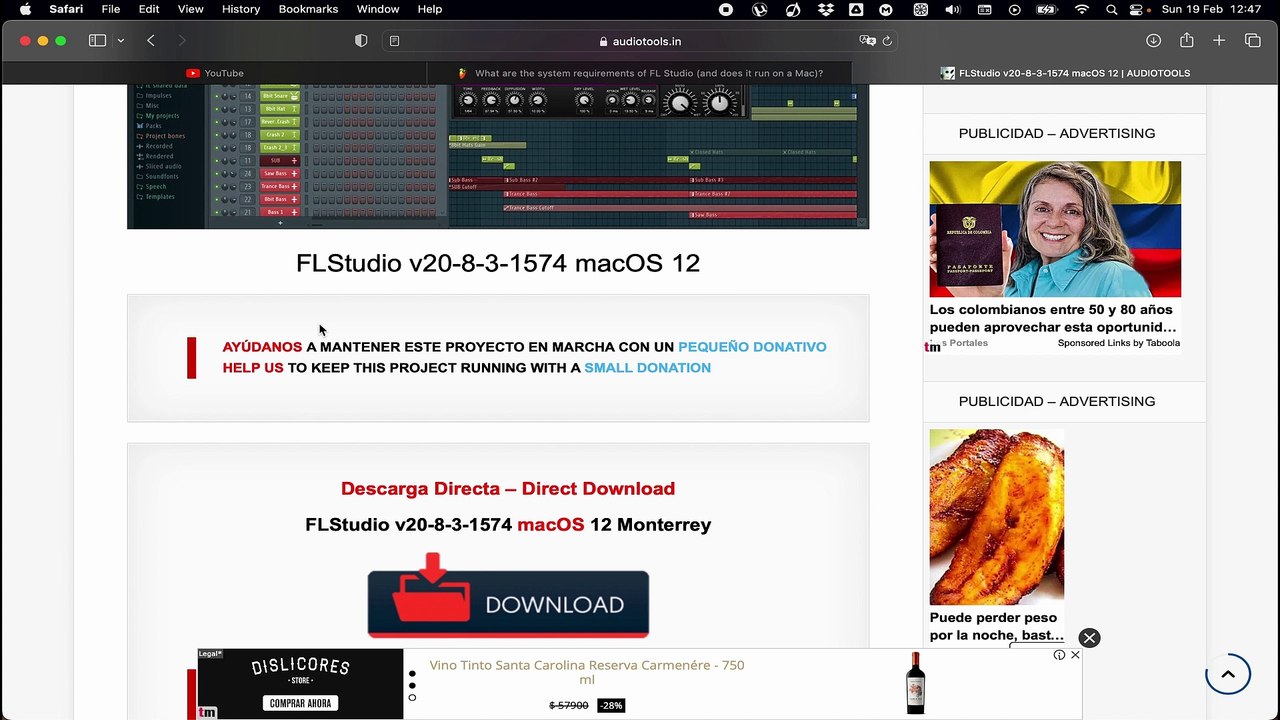Click the red DOWNLOAD button
The height and width of the screenshot is (720, 1280).
[x=508, y=595]
